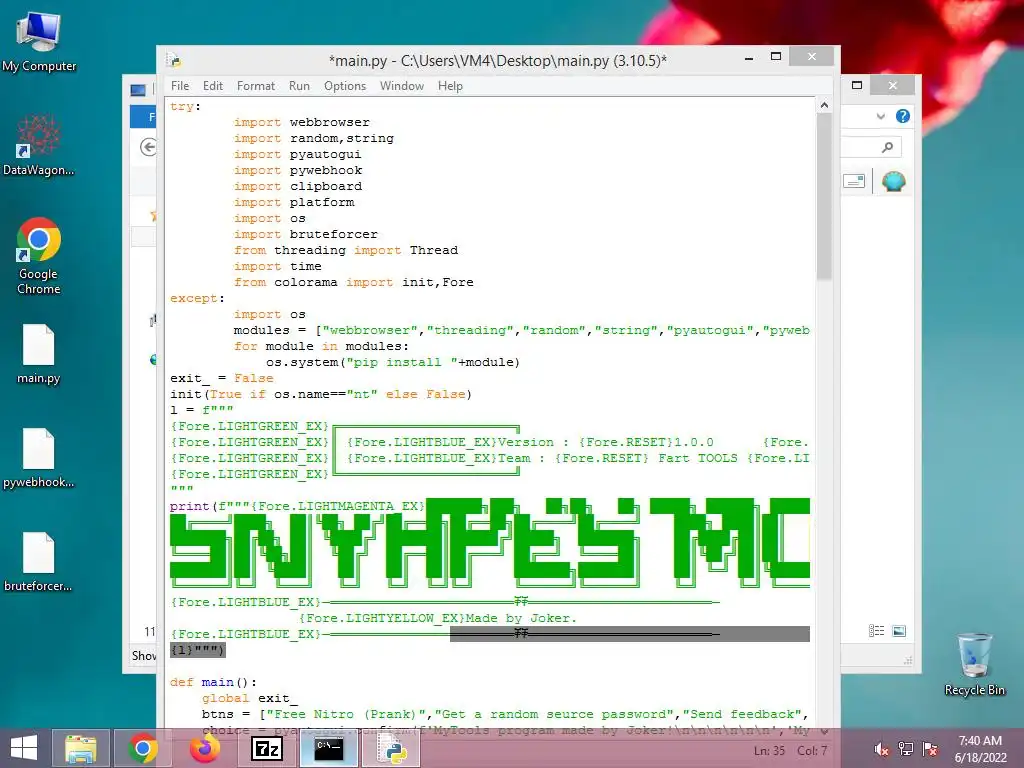Select the bruteforcer file on the desktop
Screen dimensions: 1024x768
click(39, 562)
